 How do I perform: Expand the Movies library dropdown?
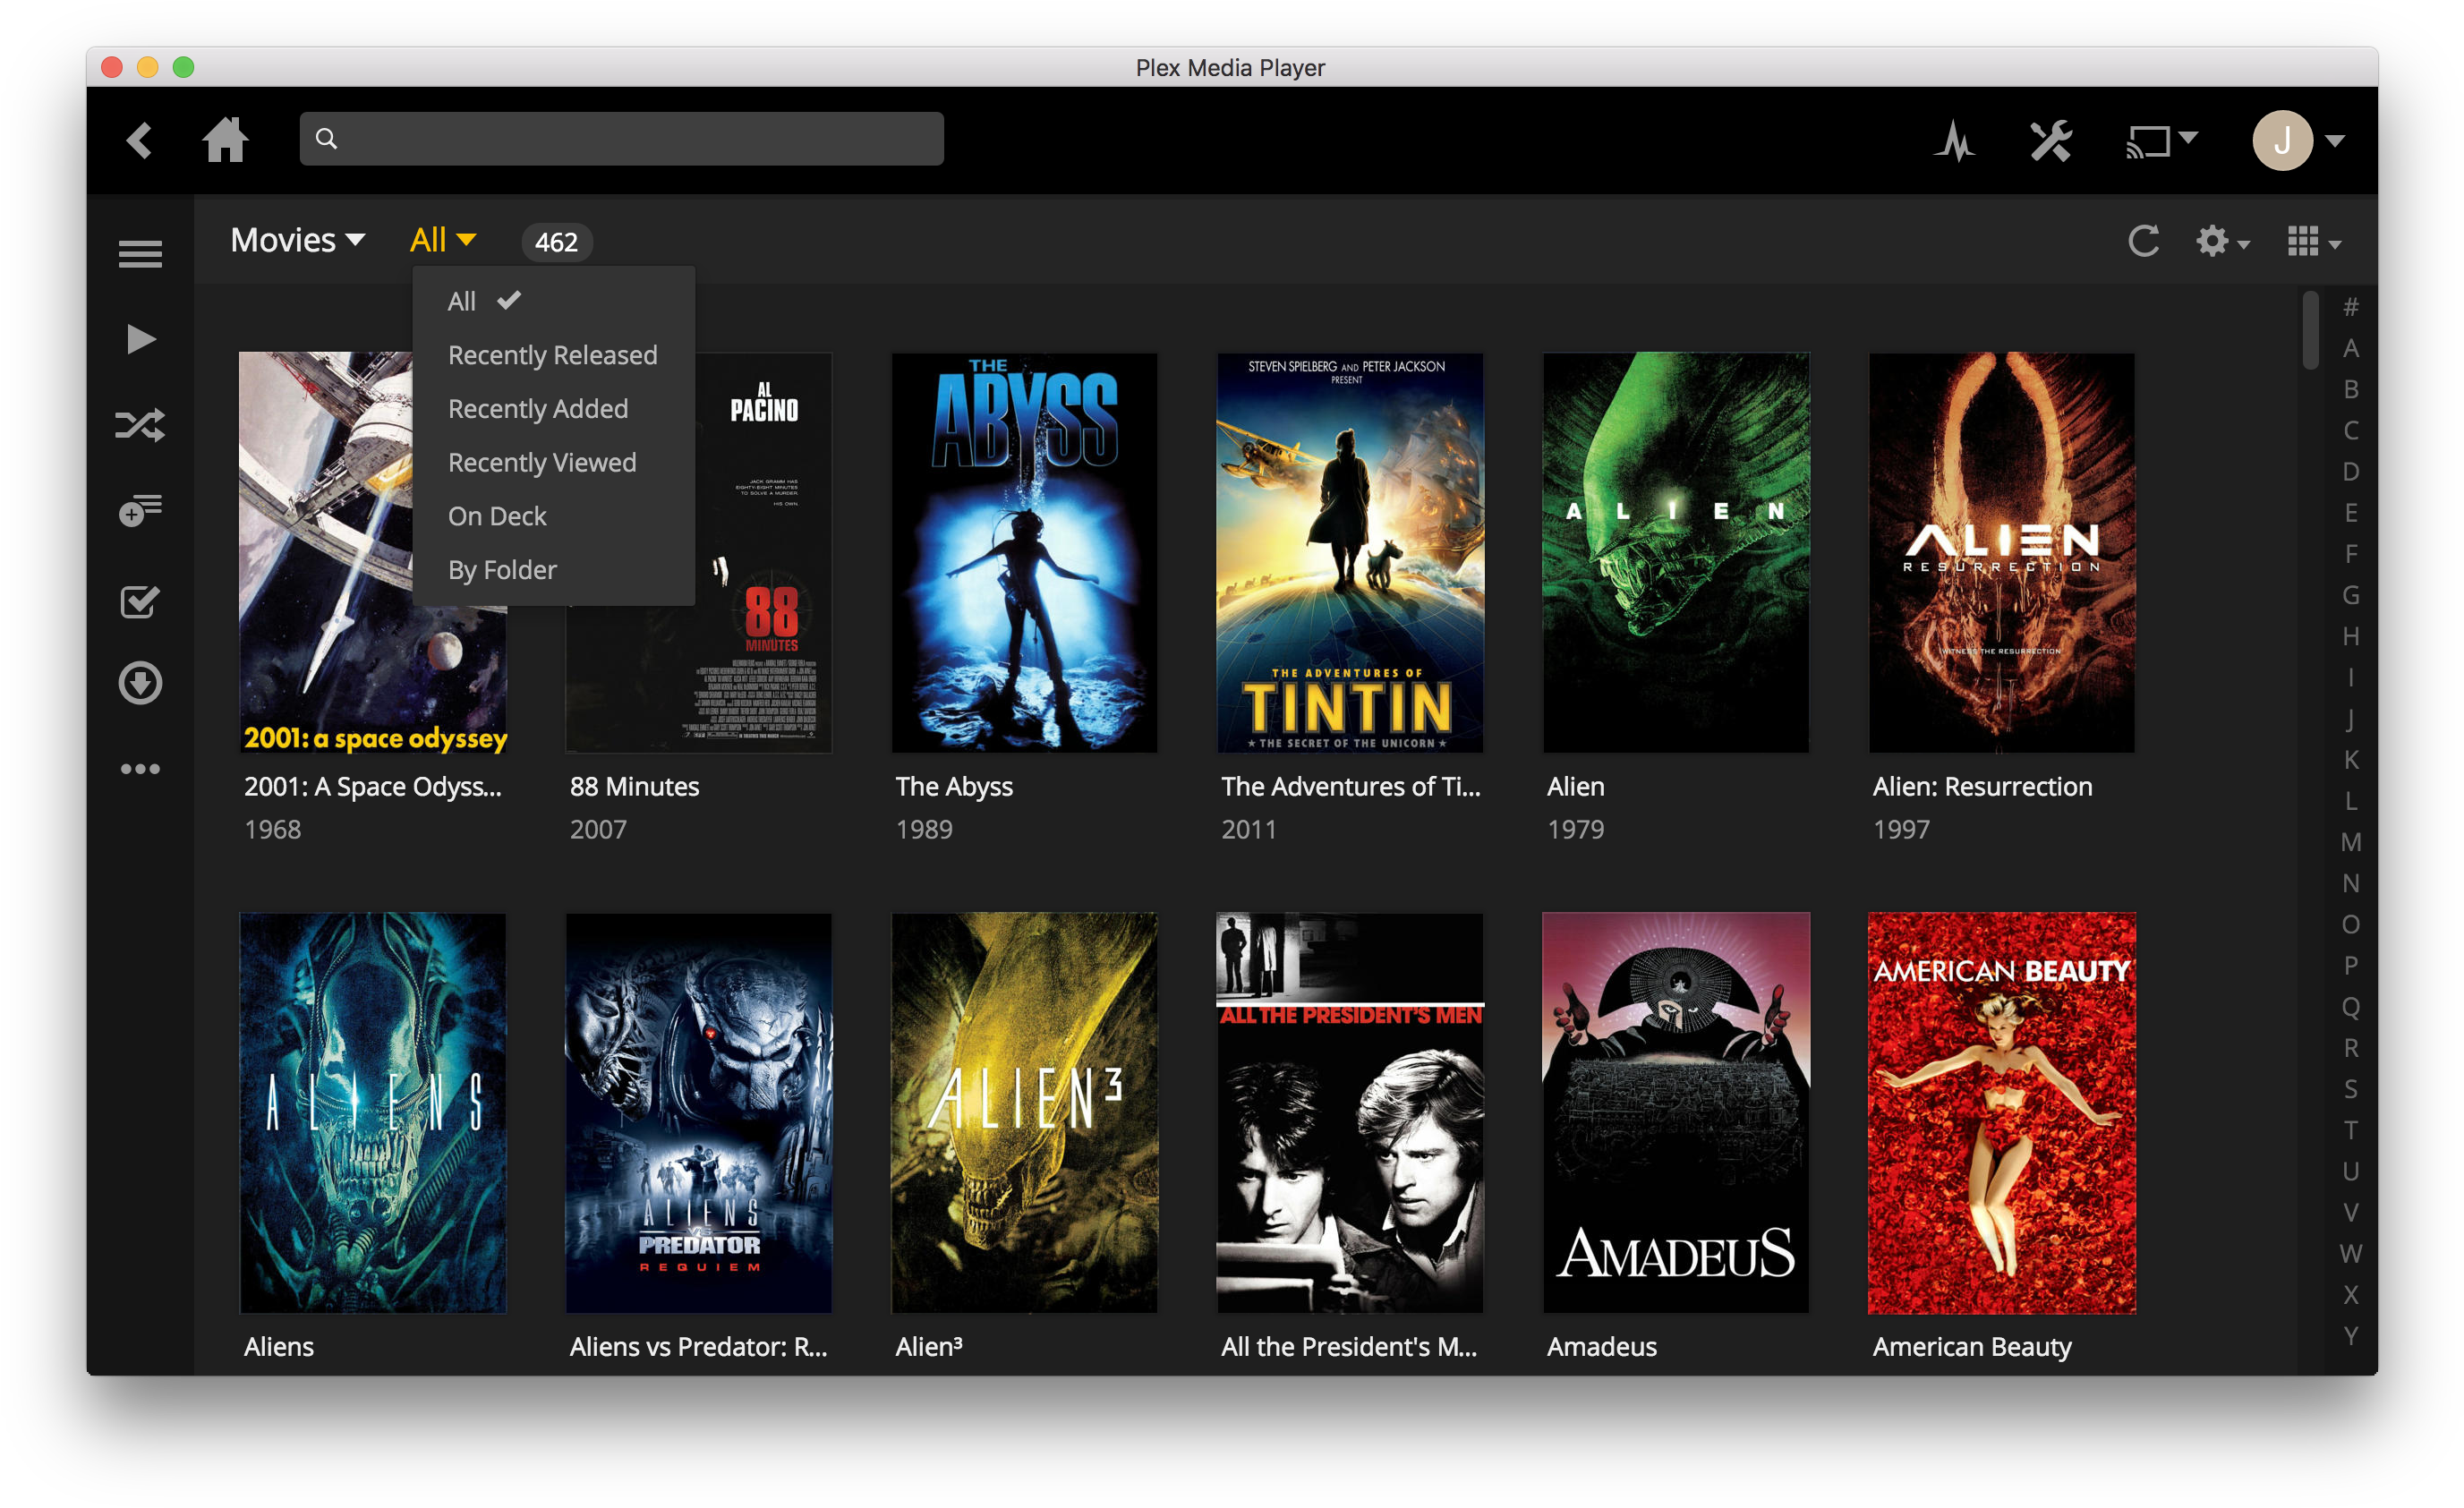click(x=298, y=240)
